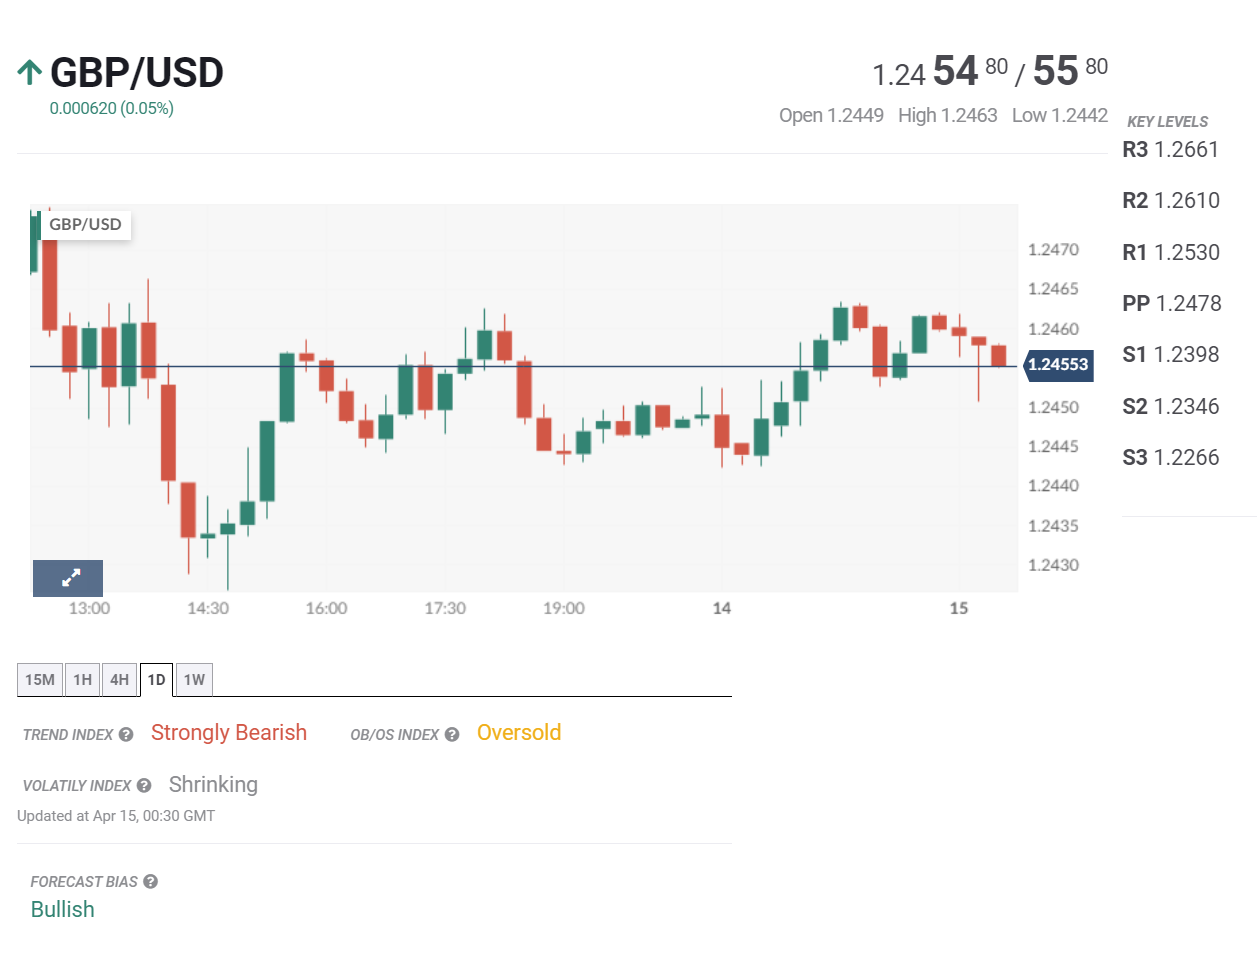Reselect the active 1D timeframe
Screen dimensions: 1260x967
click(155, 679)
